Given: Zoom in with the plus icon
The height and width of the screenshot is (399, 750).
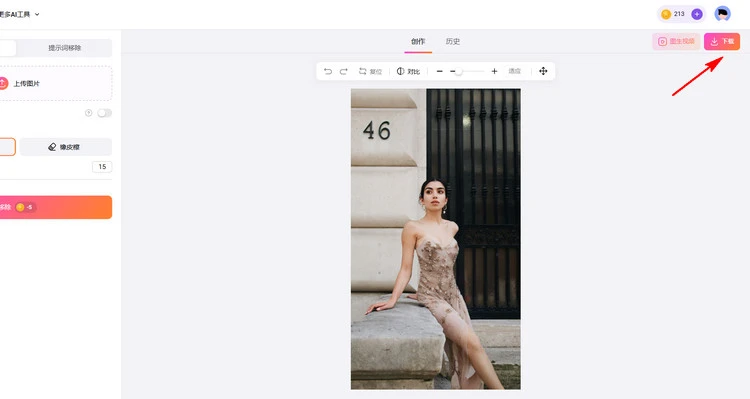Looking at the screenshot, I should (494, 71).
